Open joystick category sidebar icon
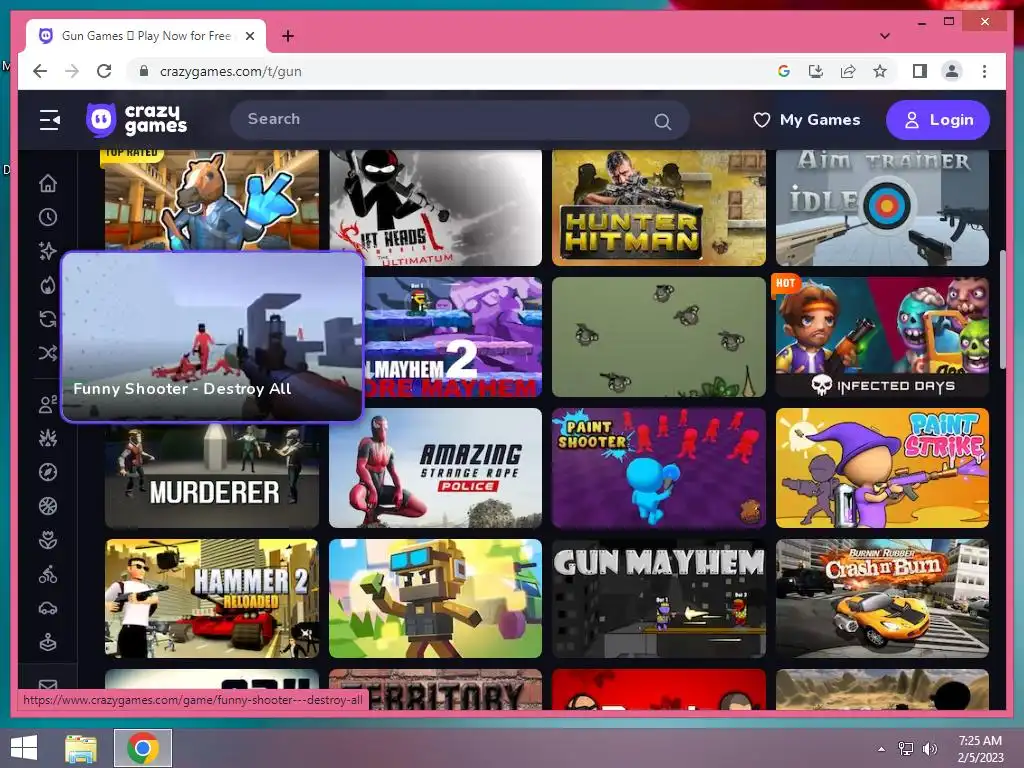This screenshot has width=1024, height=768. pos(48,643)
